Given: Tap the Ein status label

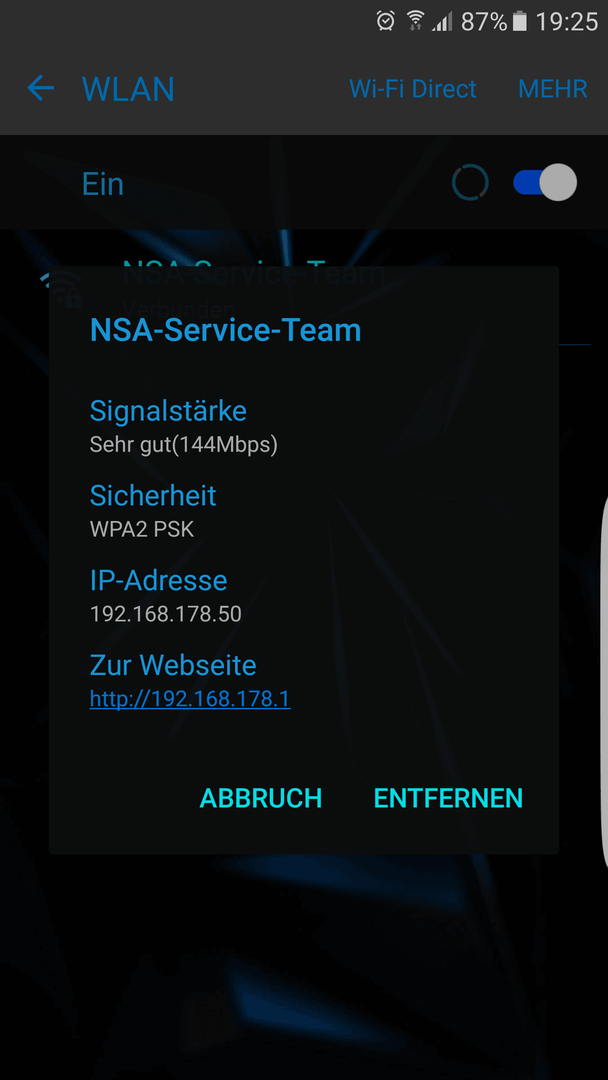Looking at the screenshot, I should pos(103,184).
